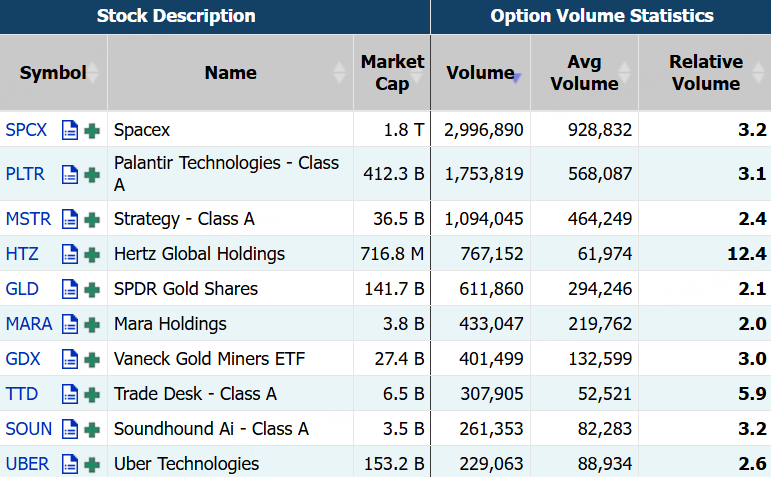
Task: Add GDX using the green plus icon
Action: (x=92, y=359)
